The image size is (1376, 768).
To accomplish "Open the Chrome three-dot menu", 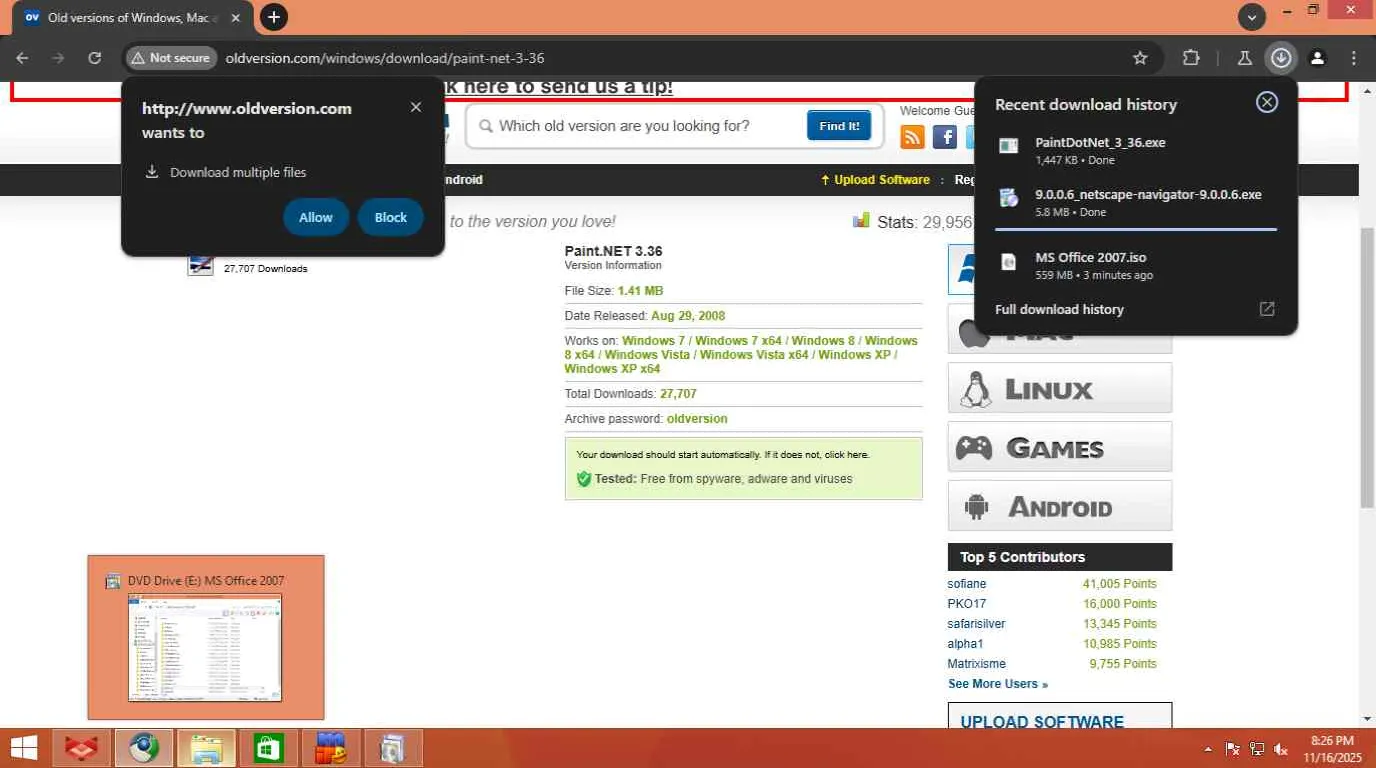I will [1354, 58].
